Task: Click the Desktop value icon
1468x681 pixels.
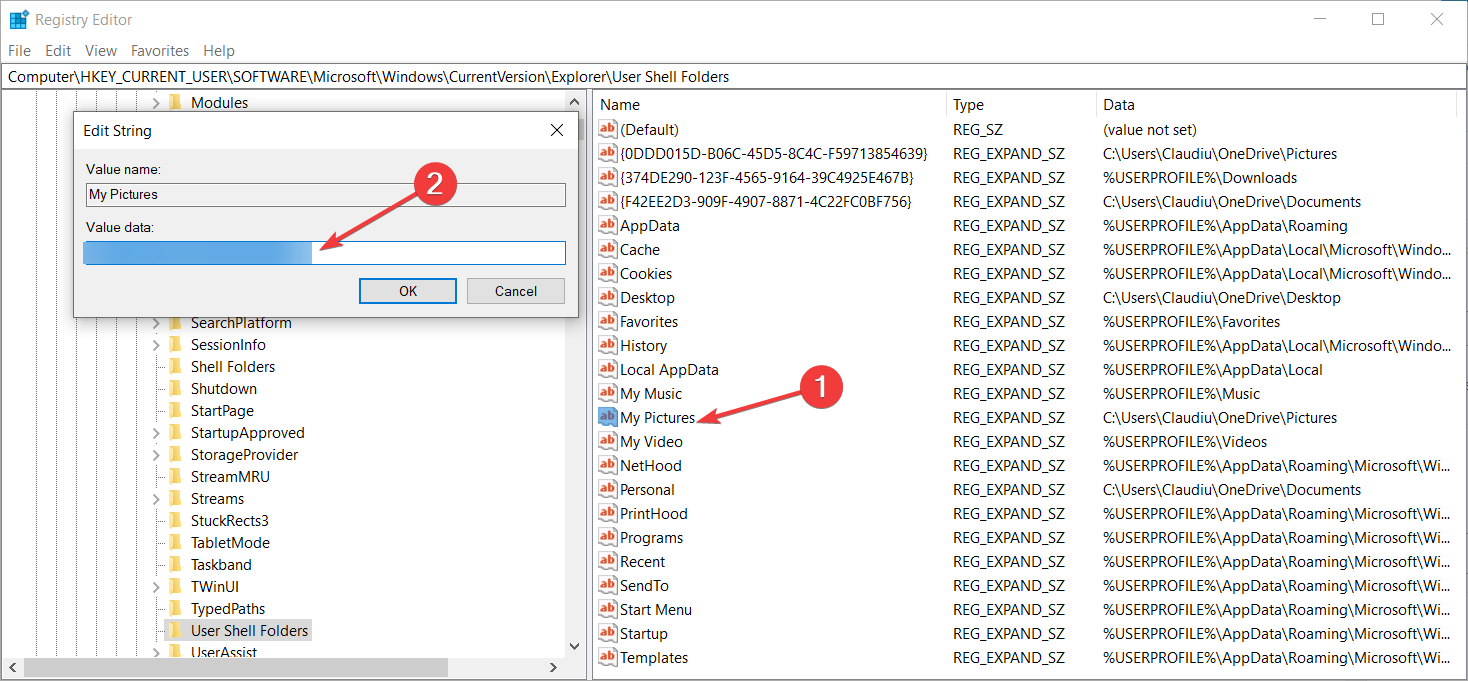Action: click(x=608, y=297)
